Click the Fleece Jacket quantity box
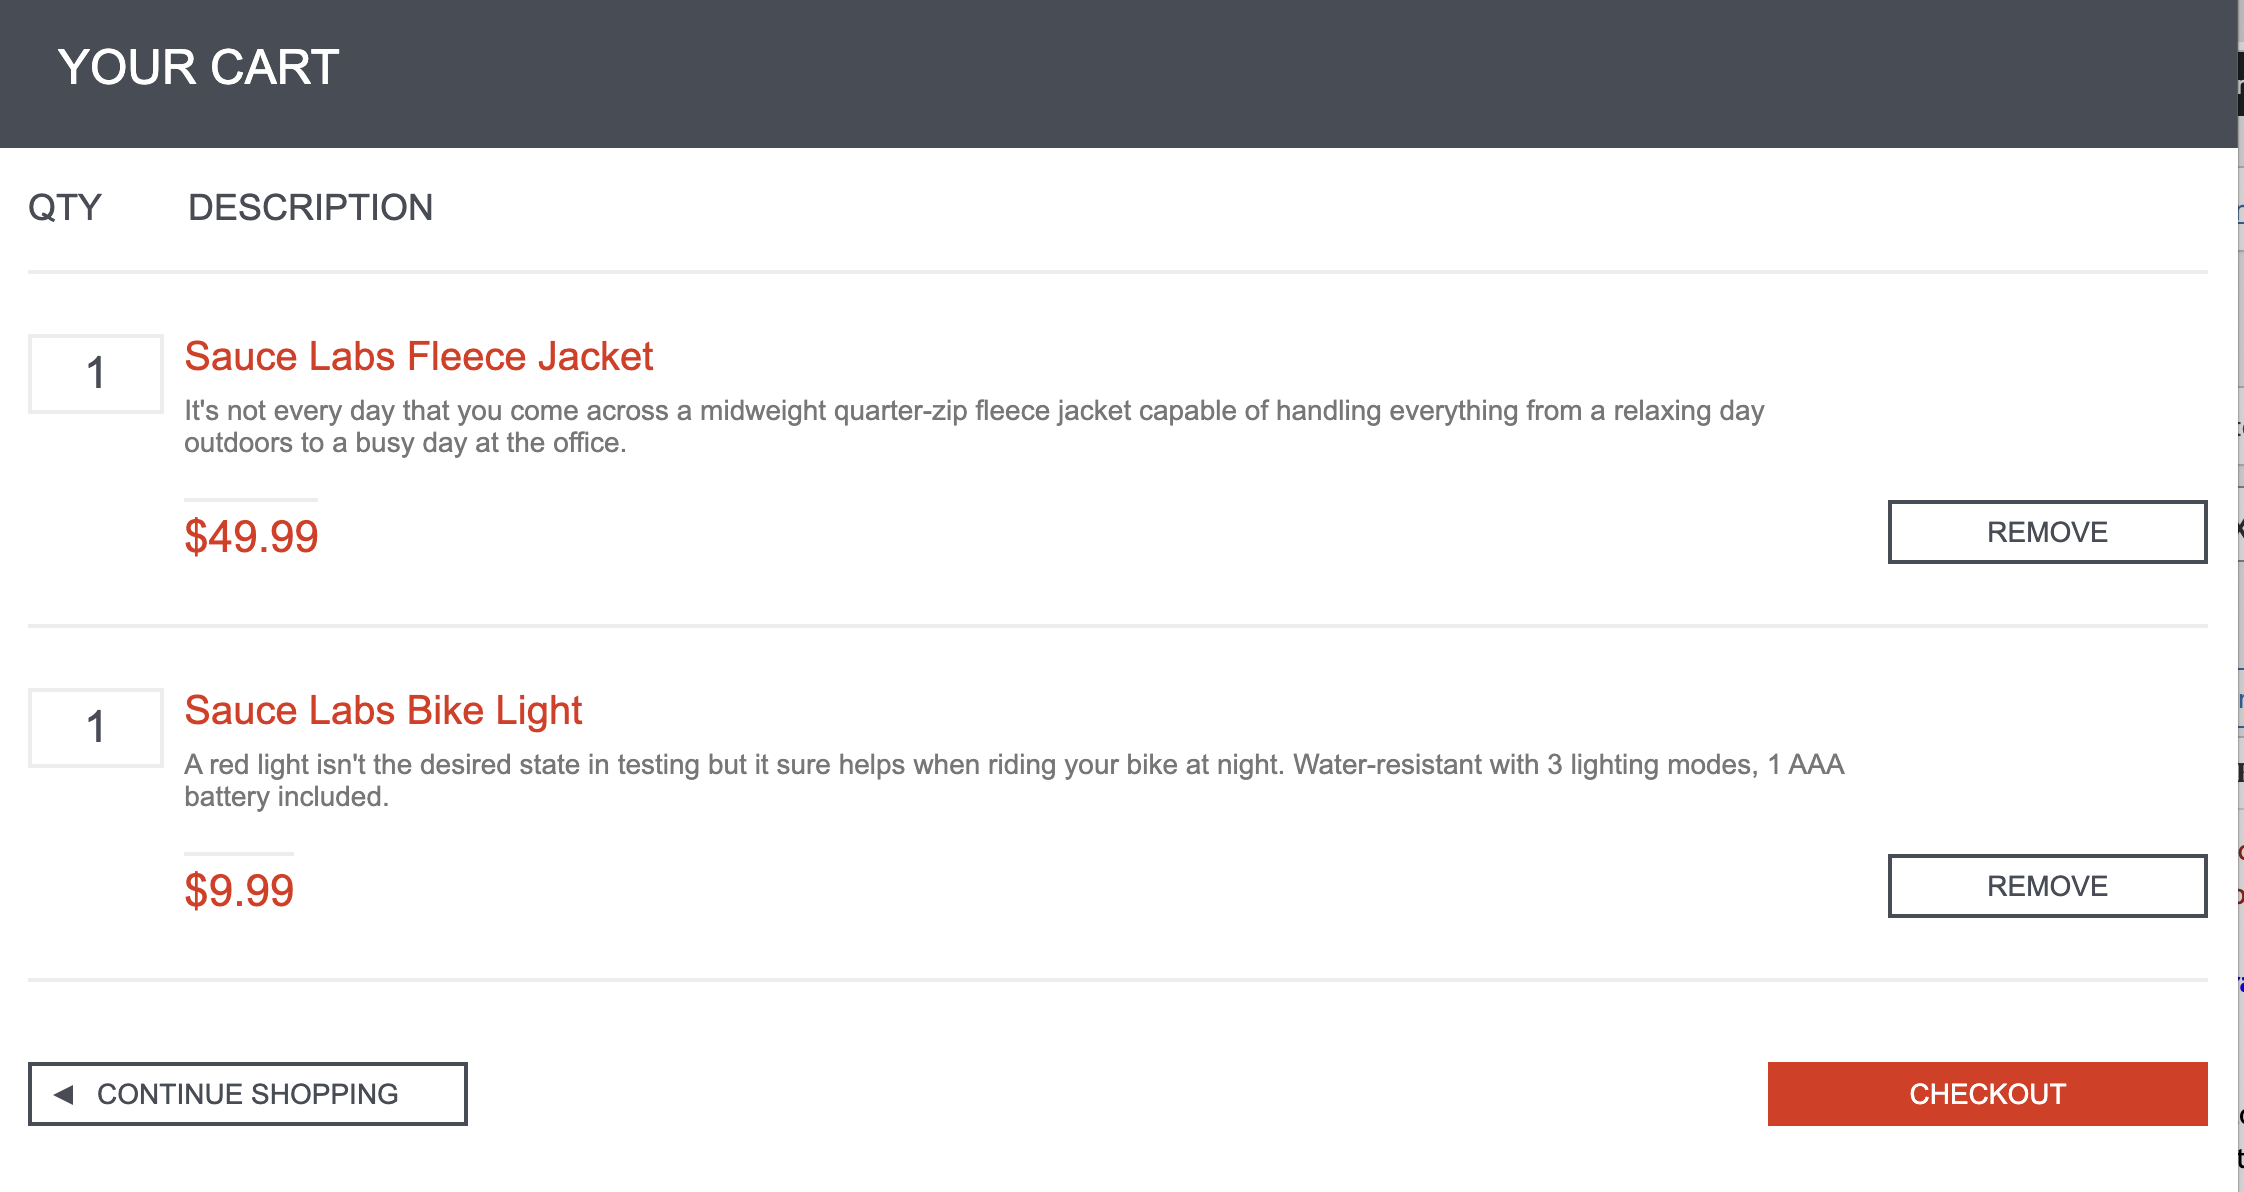 pos(95,374)
